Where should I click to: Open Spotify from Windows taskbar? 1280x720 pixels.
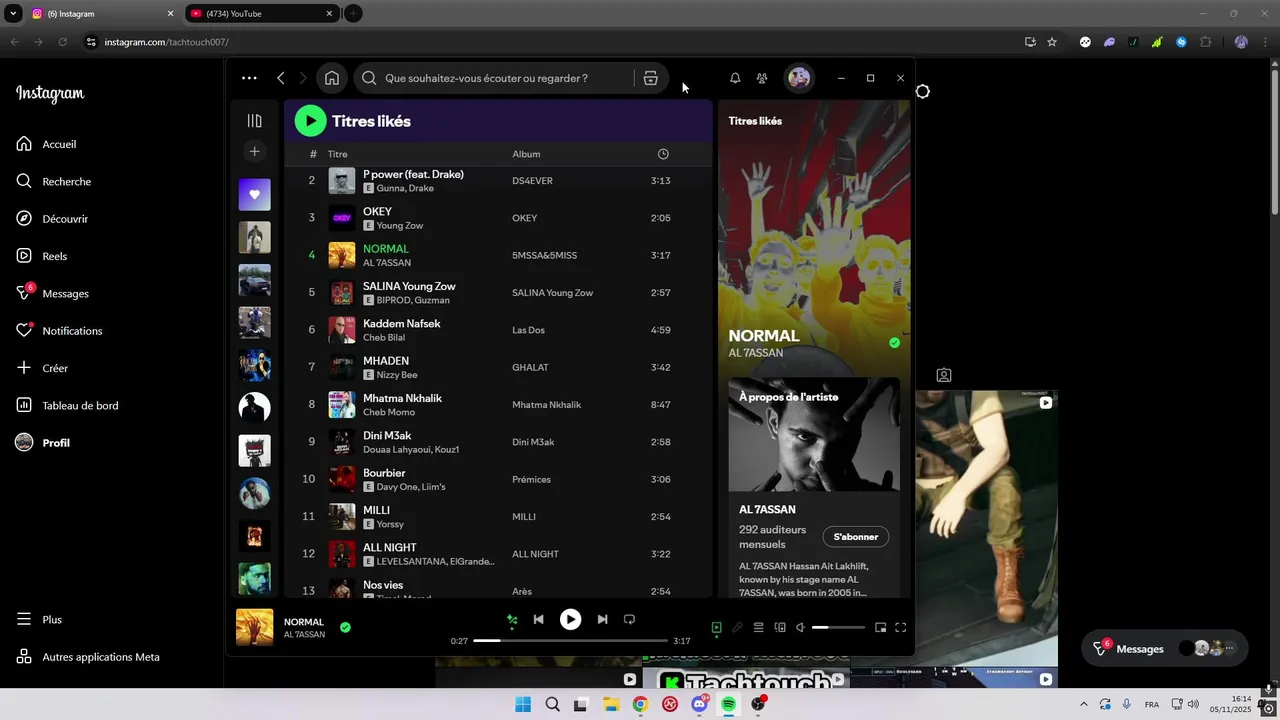tap(728, 704)
